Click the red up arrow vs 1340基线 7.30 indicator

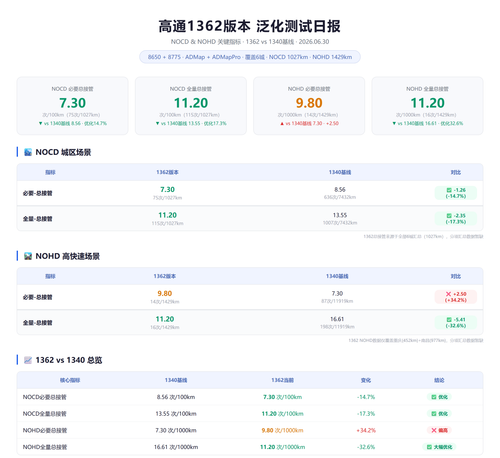tap(309, 123)
